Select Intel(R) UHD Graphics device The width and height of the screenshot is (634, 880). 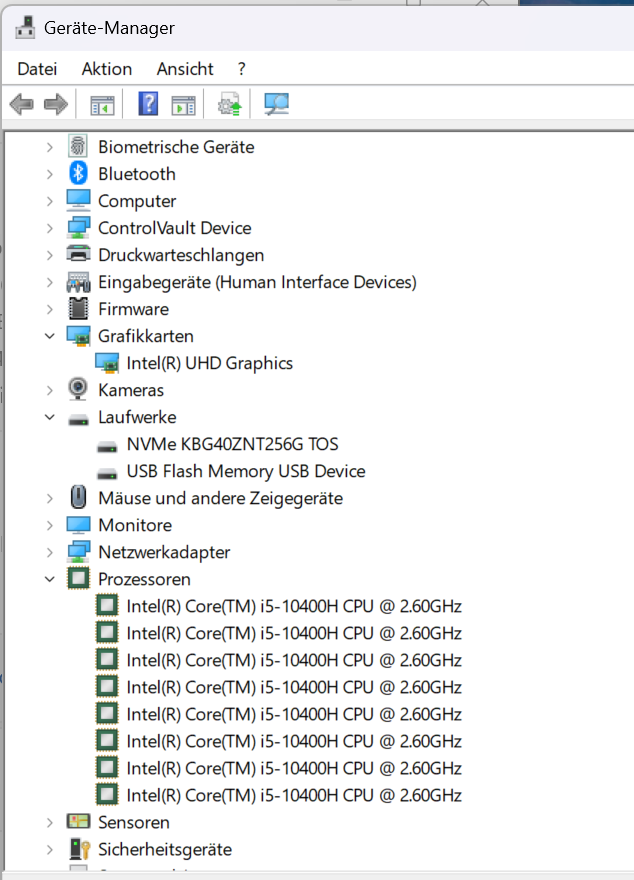pos(209,363)
